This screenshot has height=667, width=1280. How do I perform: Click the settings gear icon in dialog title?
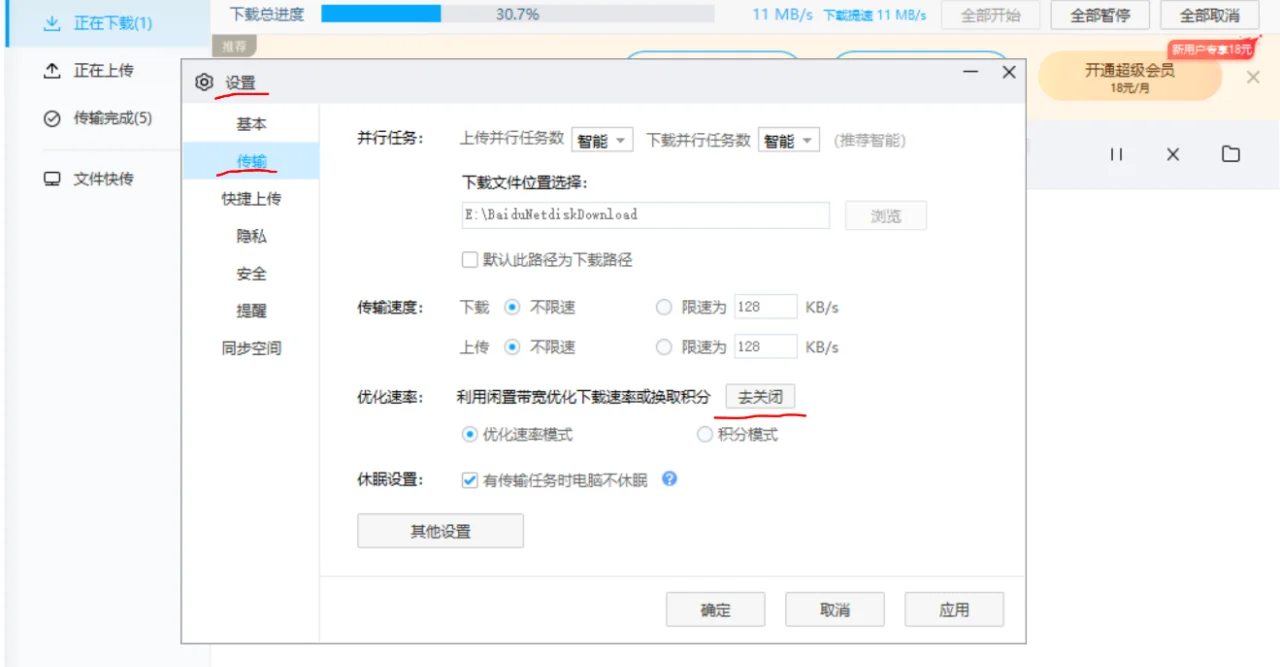(x=203, y=83)
